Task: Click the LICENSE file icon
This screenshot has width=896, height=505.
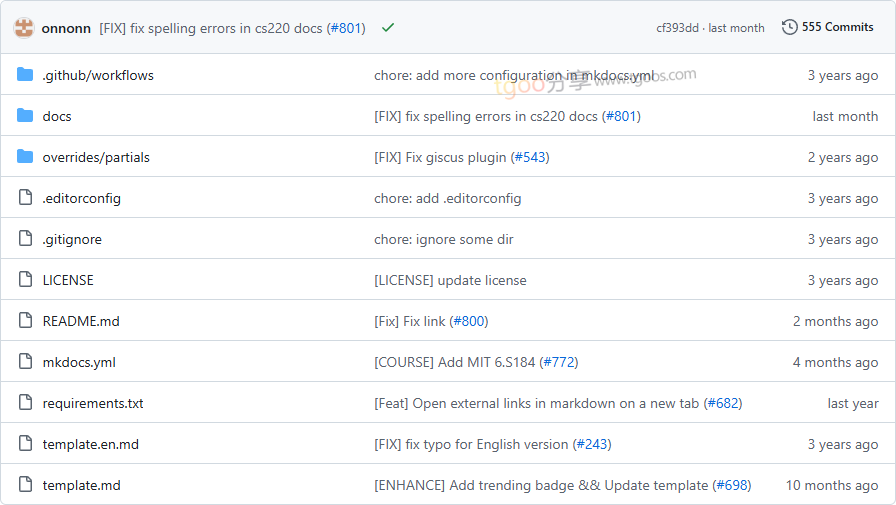Action: click(25, 280)
